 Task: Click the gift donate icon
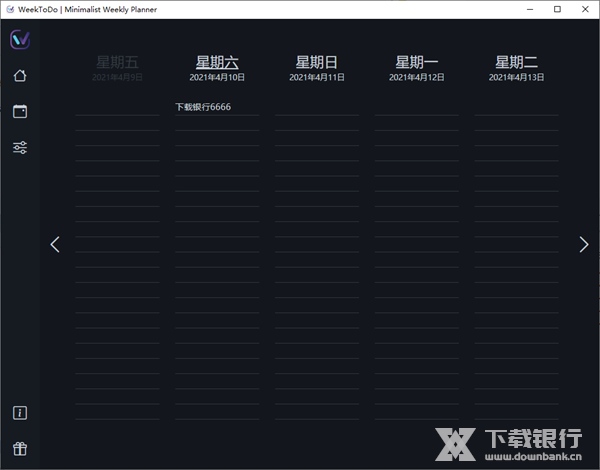click(20, 449)
